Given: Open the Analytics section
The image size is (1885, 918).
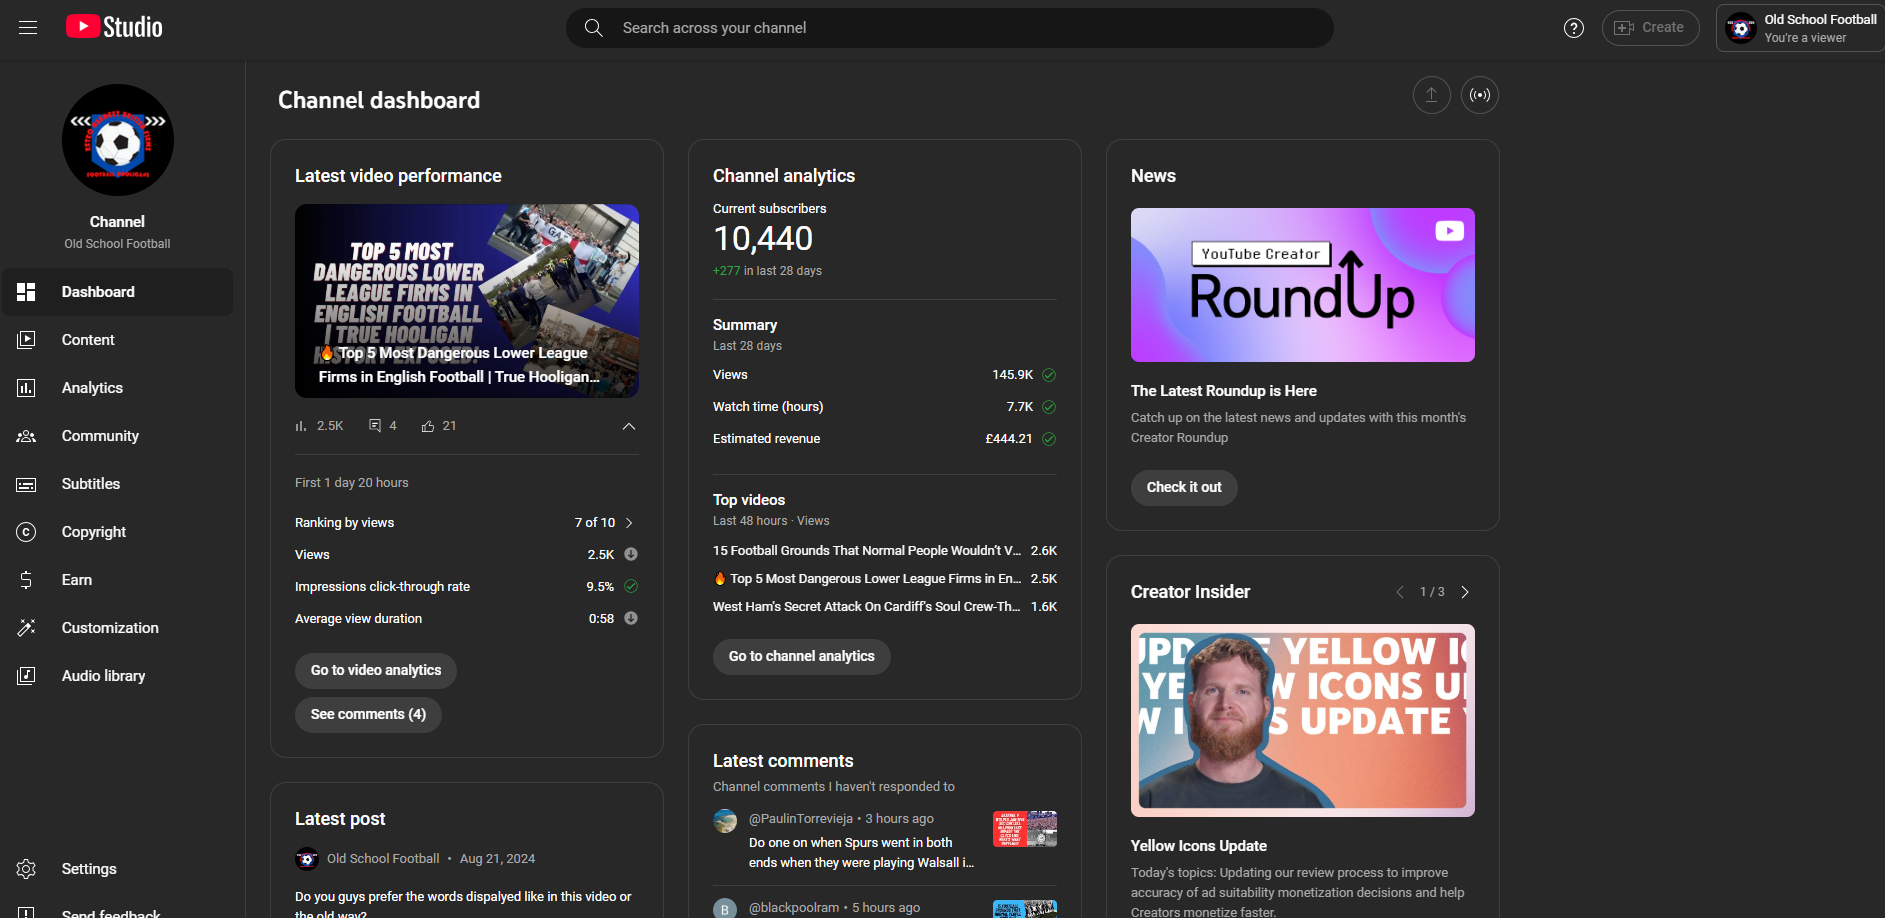Looking at the screenshot, I should 117,388.
